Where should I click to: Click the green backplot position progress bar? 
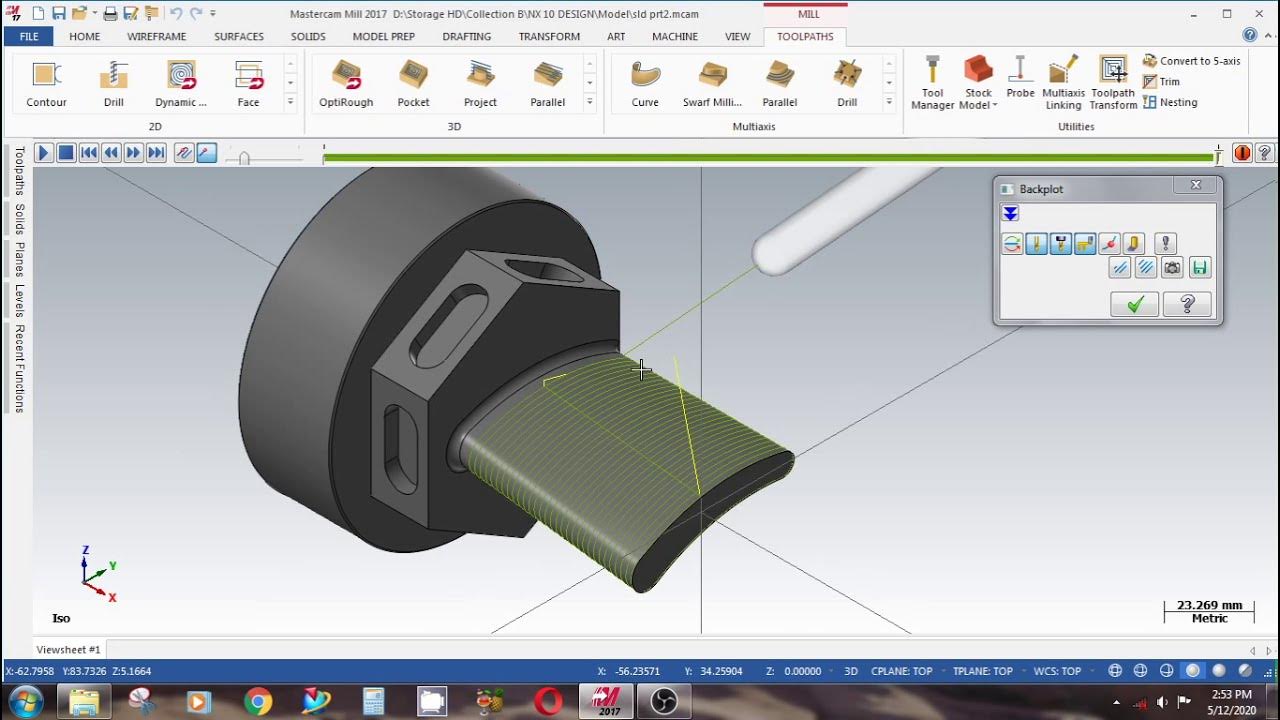pos(768,157)
